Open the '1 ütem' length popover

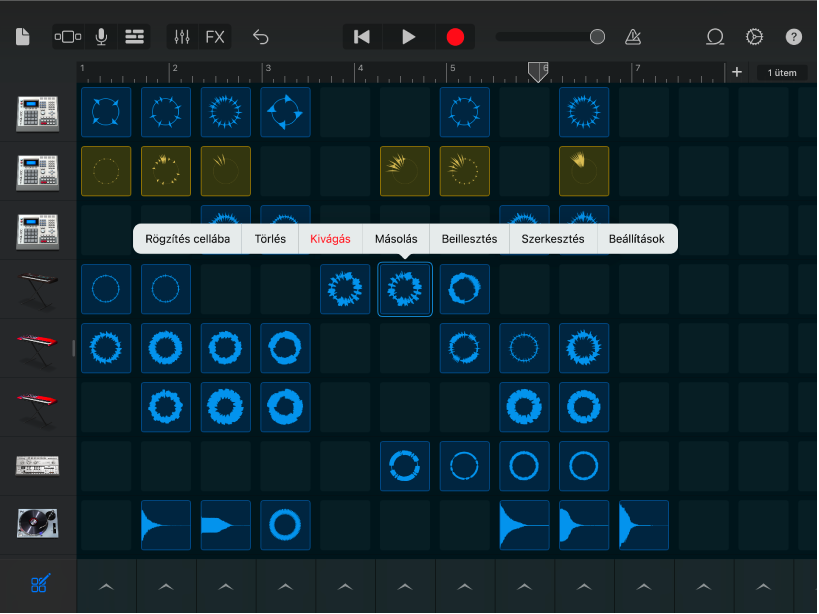[x=782, y=72]
